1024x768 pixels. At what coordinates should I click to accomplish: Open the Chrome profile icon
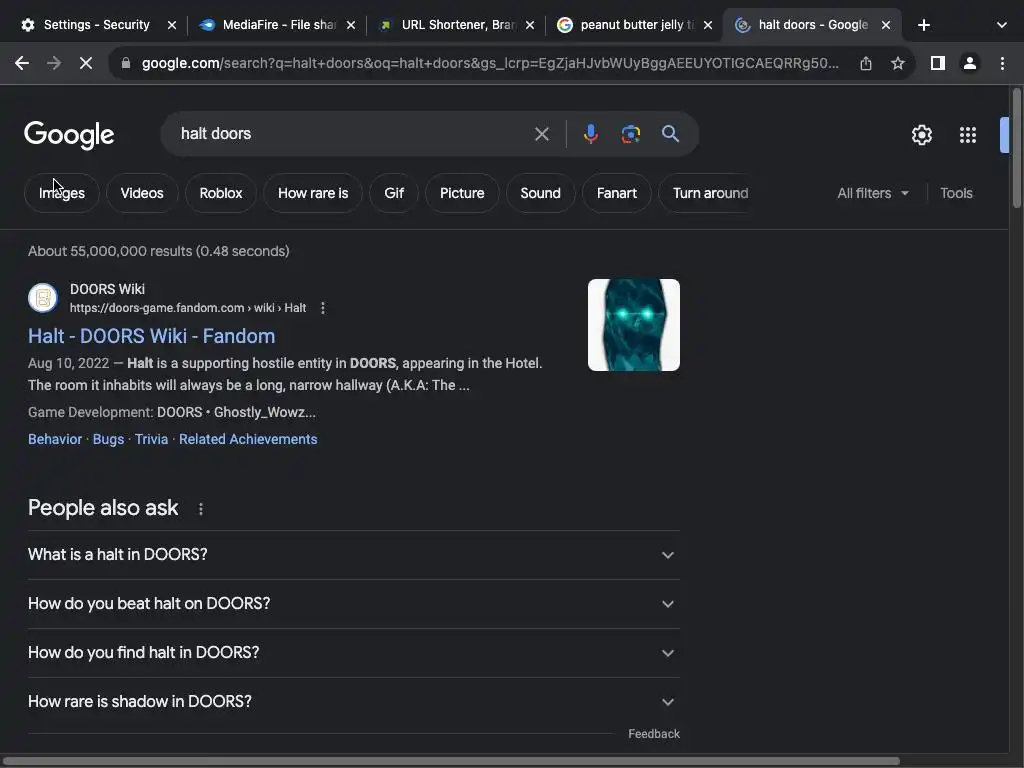[970, 63]
